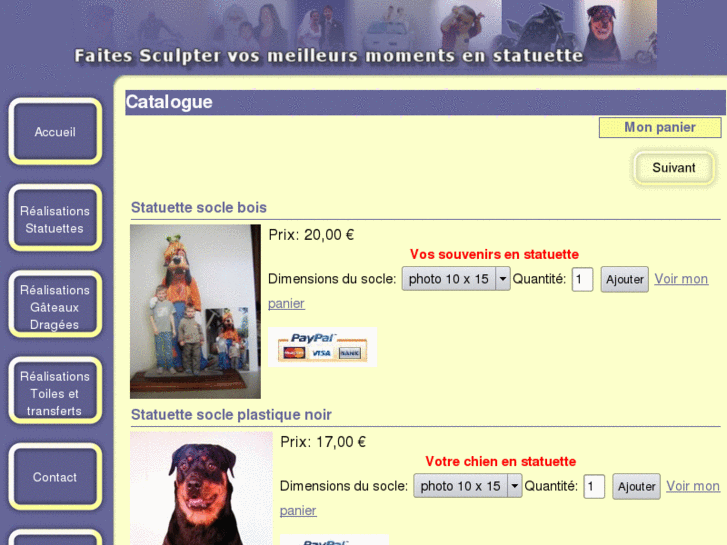The height and width of the screenshot is (545, 727).
Task: Open the Goofy statuette product photo
Action: (x=195, y=311)
